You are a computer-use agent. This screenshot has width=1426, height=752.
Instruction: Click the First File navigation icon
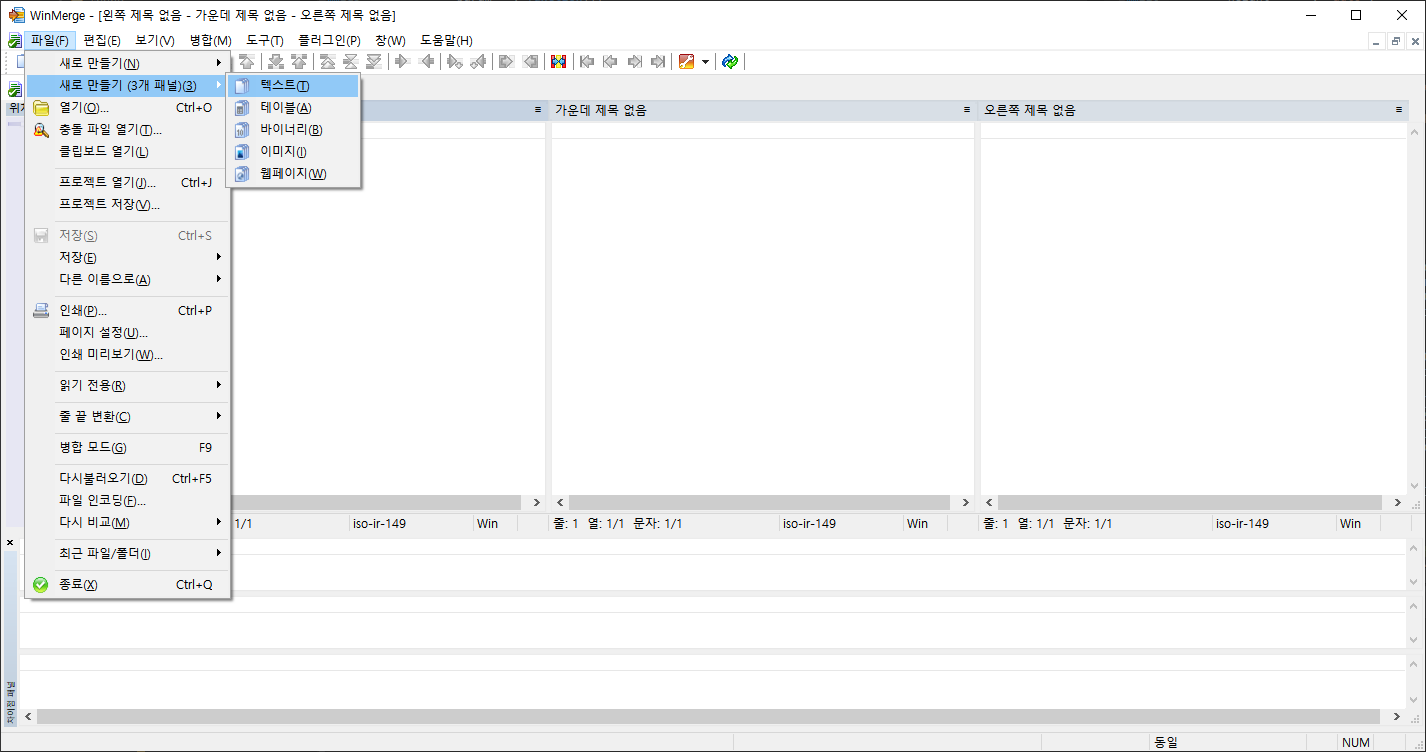(587, 62)
